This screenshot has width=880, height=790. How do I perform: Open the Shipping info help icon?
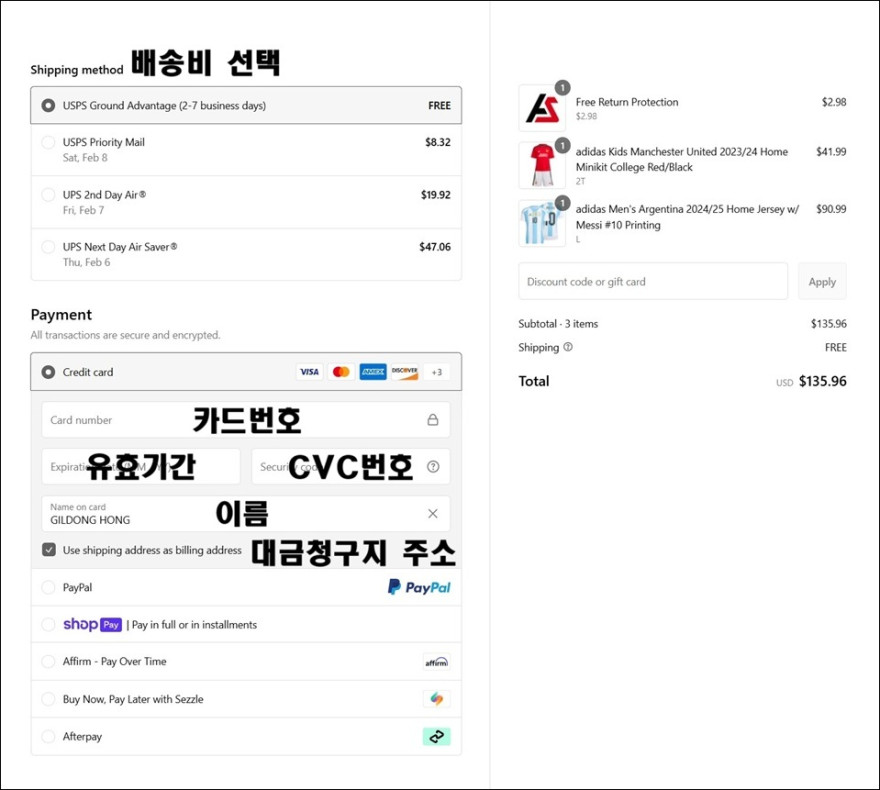[x=568, y=347]
